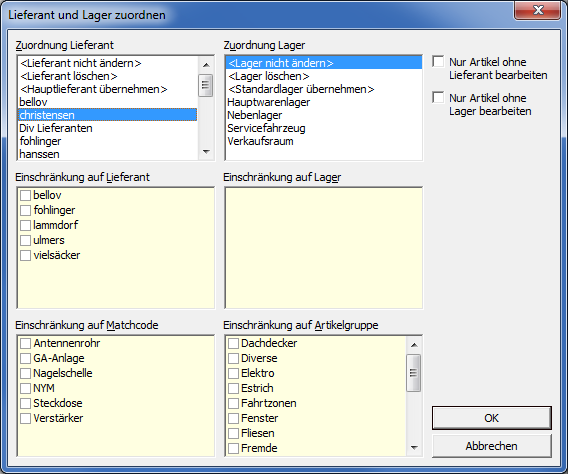Check the Elektro Artikelgruppe box
Viewport: 568px width, 474px height.
pos(233,373)
